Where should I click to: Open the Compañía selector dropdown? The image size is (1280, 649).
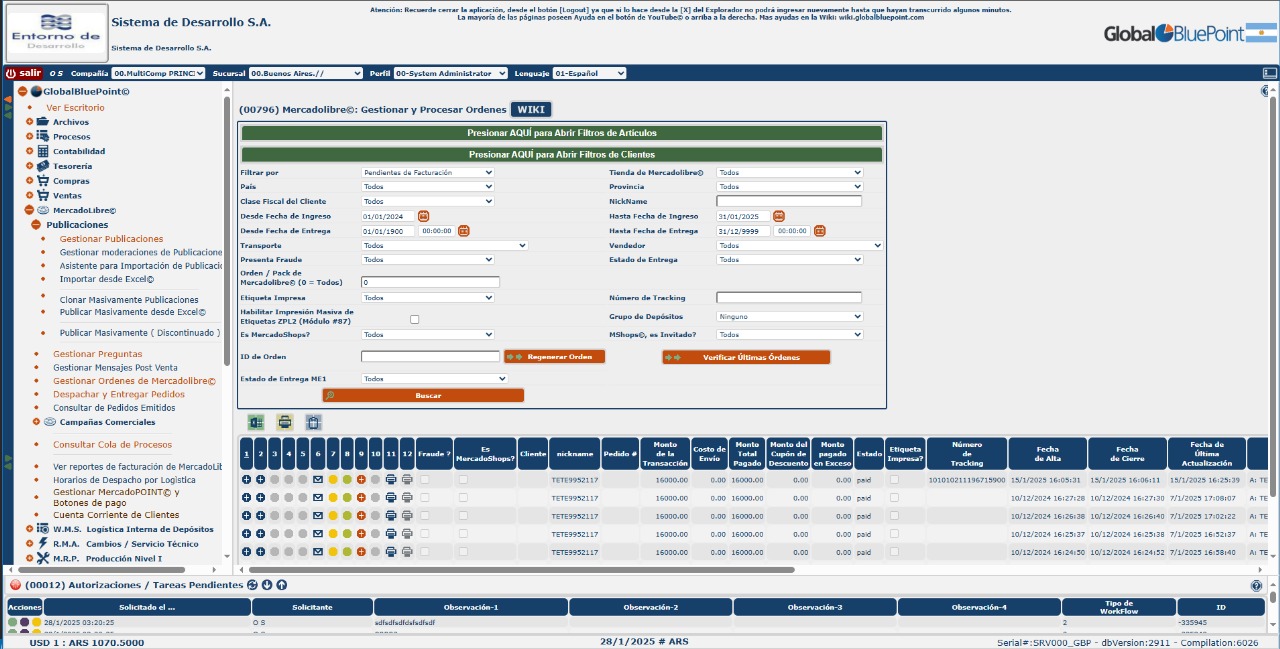[158, 73]
